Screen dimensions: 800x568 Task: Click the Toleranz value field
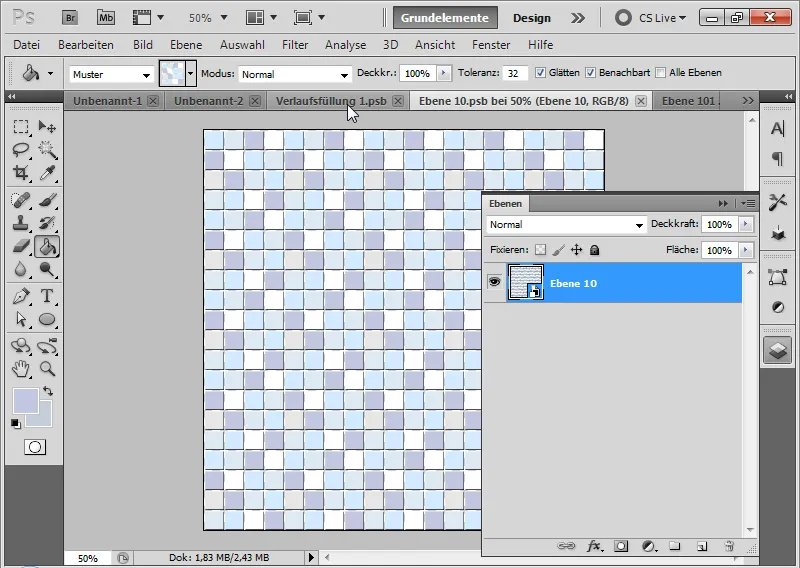tap(516, 73)
